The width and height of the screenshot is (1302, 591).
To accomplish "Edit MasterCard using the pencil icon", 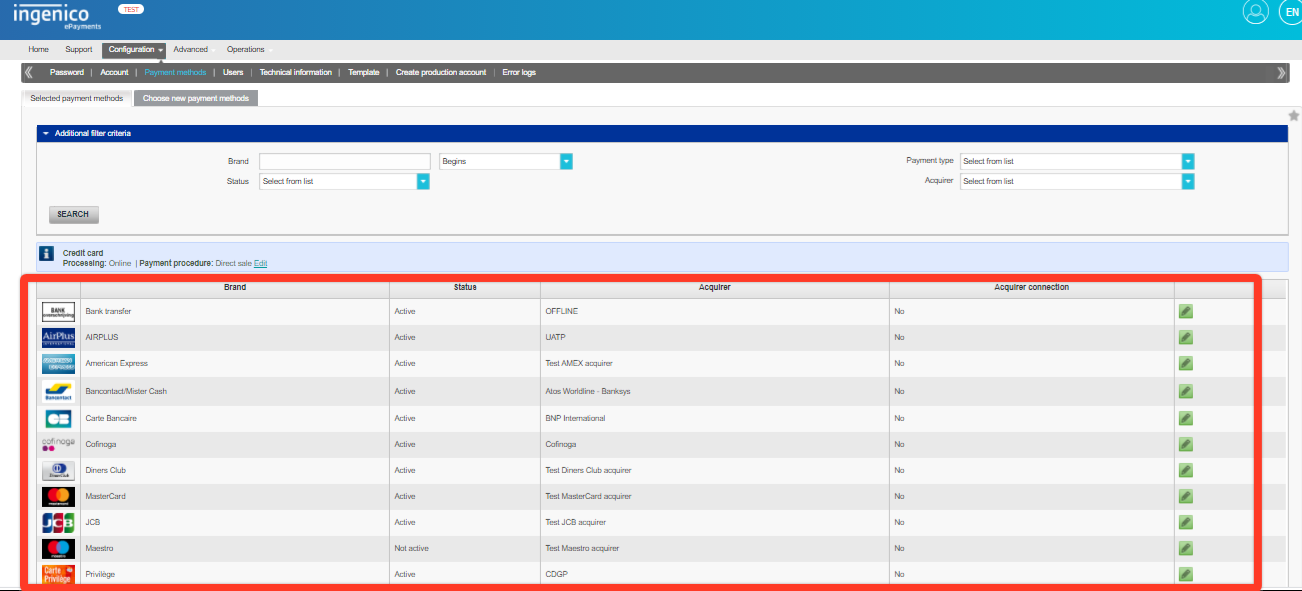I will pos(1186,496).
